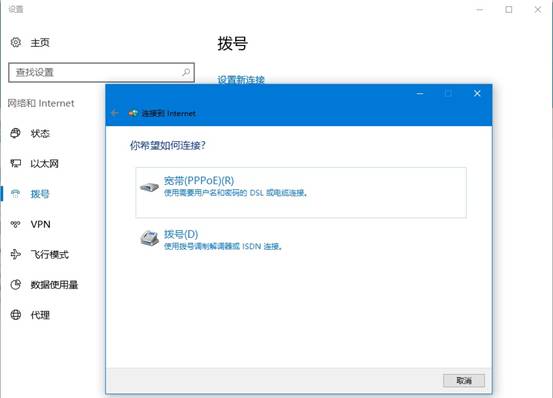
Task: Select the 以太网 Ethernet icon in sidebar
Action: (x=16, y=164)
